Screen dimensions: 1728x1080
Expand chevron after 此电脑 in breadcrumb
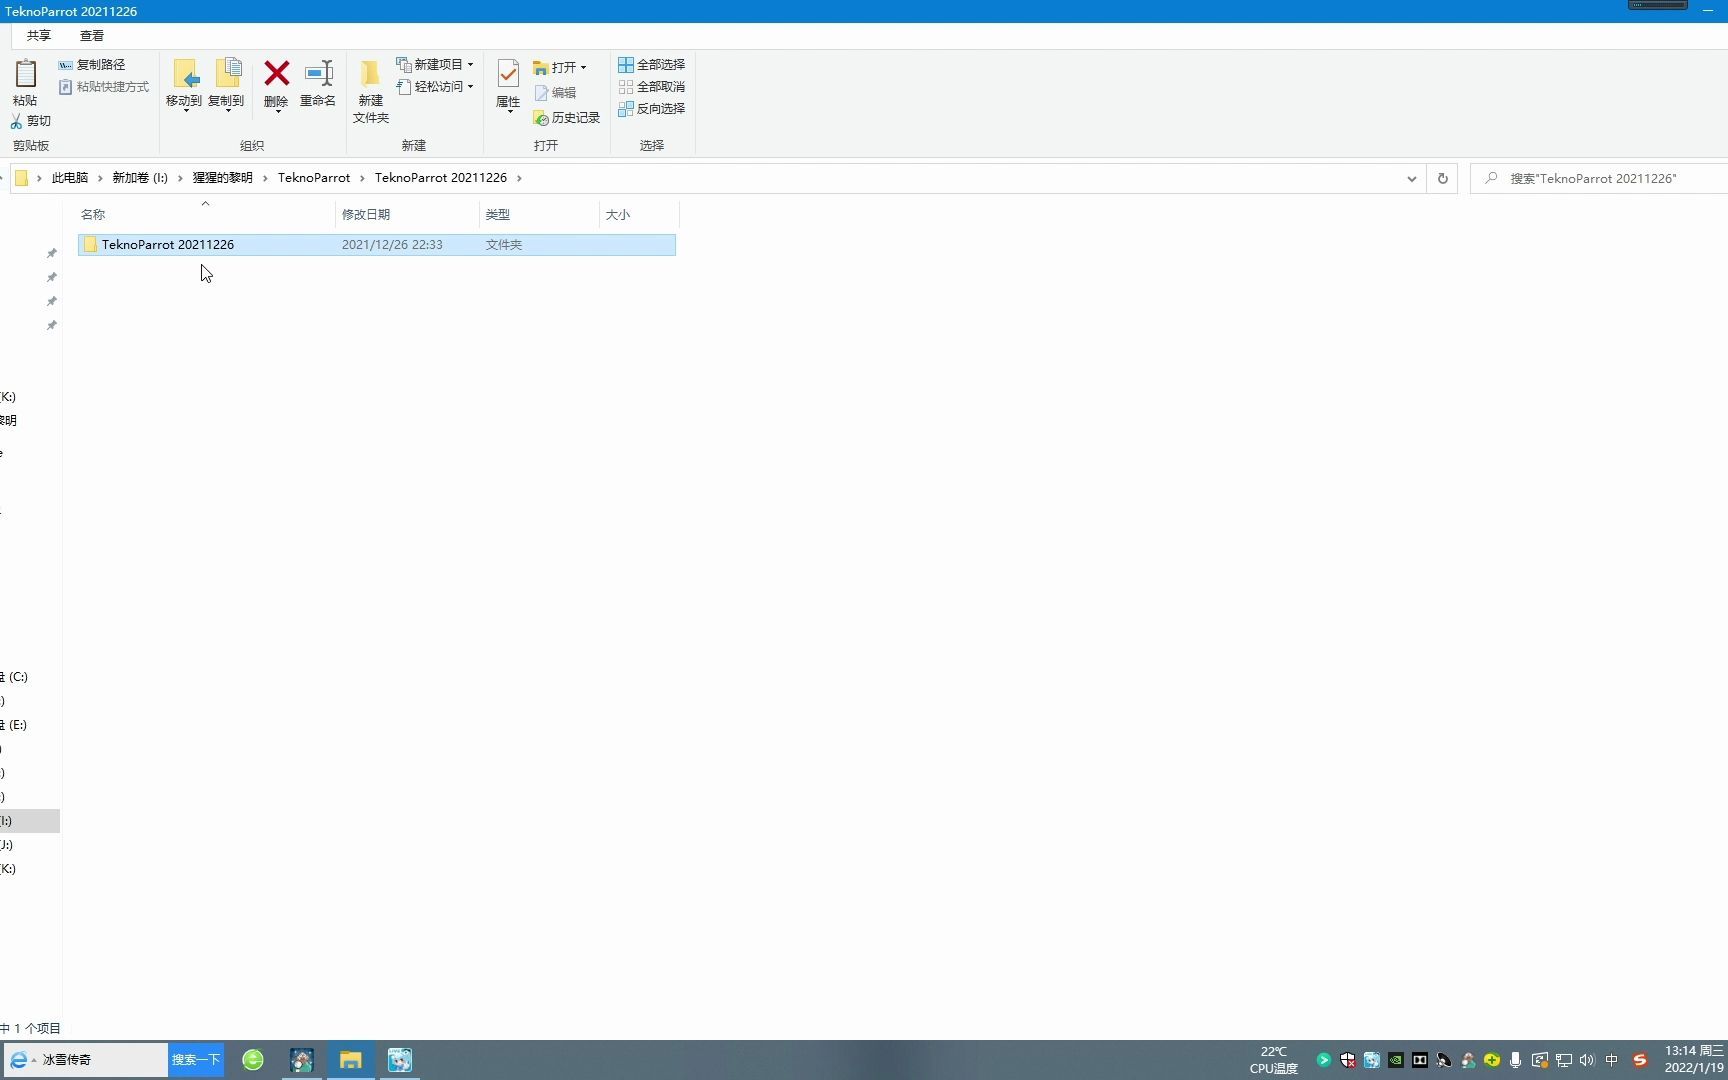pos(100,178)
